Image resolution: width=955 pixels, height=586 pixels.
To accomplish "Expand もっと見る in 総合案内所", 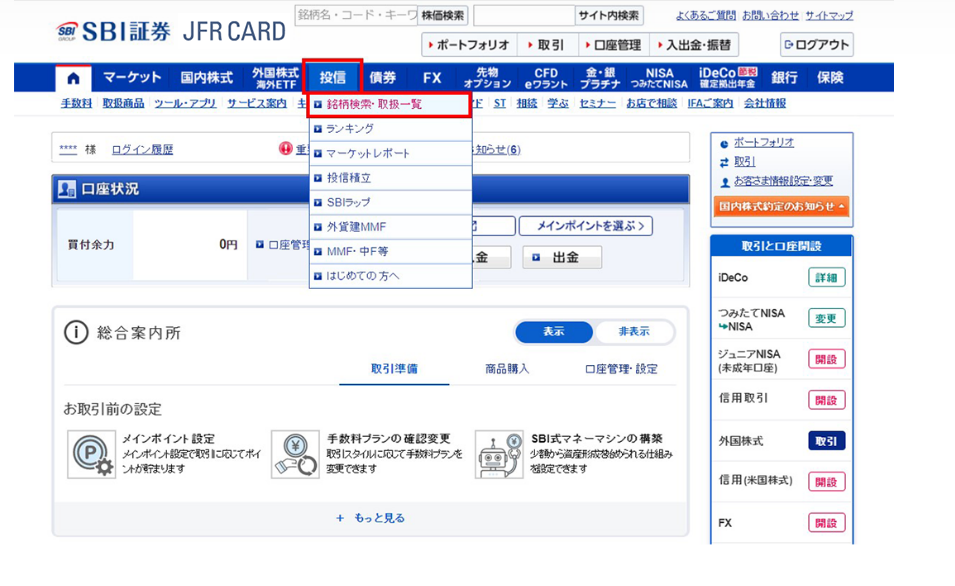I will click(370, 518).
